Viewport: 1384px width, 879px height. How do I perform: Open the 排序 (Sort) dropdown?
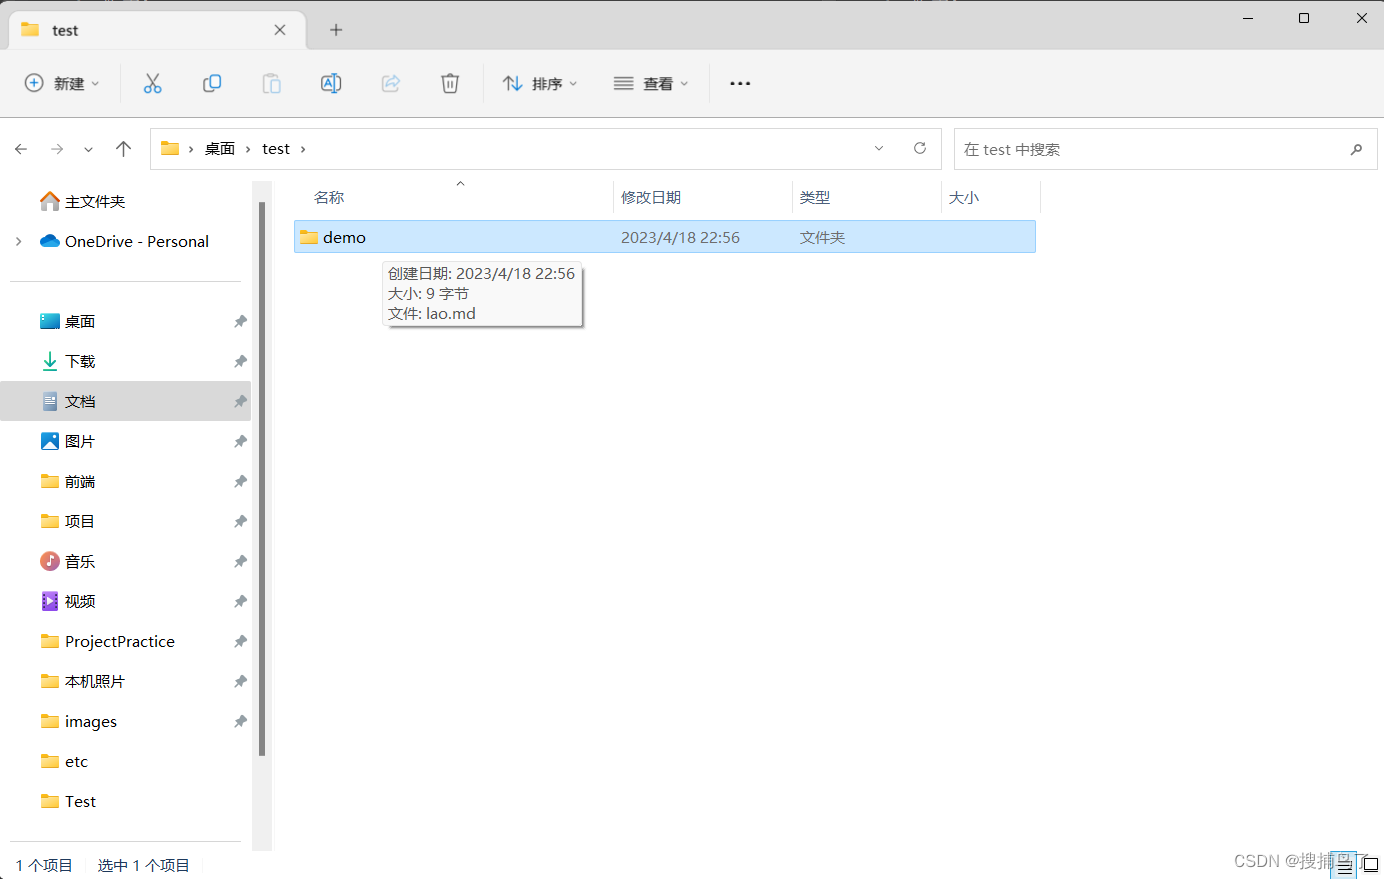[x=540, y=84]
